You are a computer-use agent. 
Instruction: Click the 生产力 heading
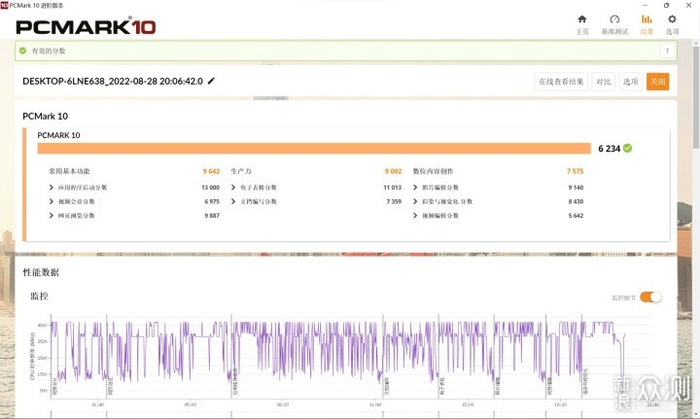[x=241, y=171]
